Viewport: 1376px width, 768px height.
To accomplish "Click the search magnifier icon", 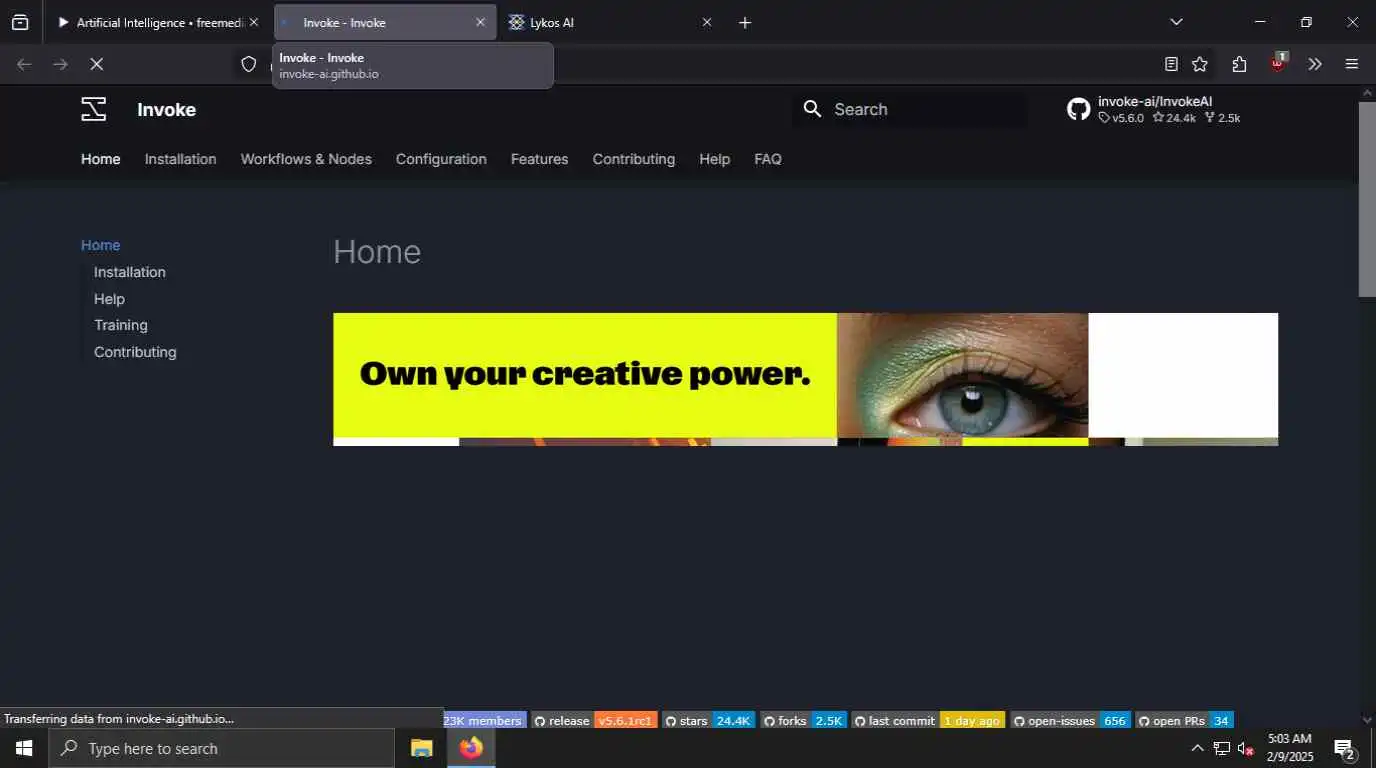I will tap(812, 109).
